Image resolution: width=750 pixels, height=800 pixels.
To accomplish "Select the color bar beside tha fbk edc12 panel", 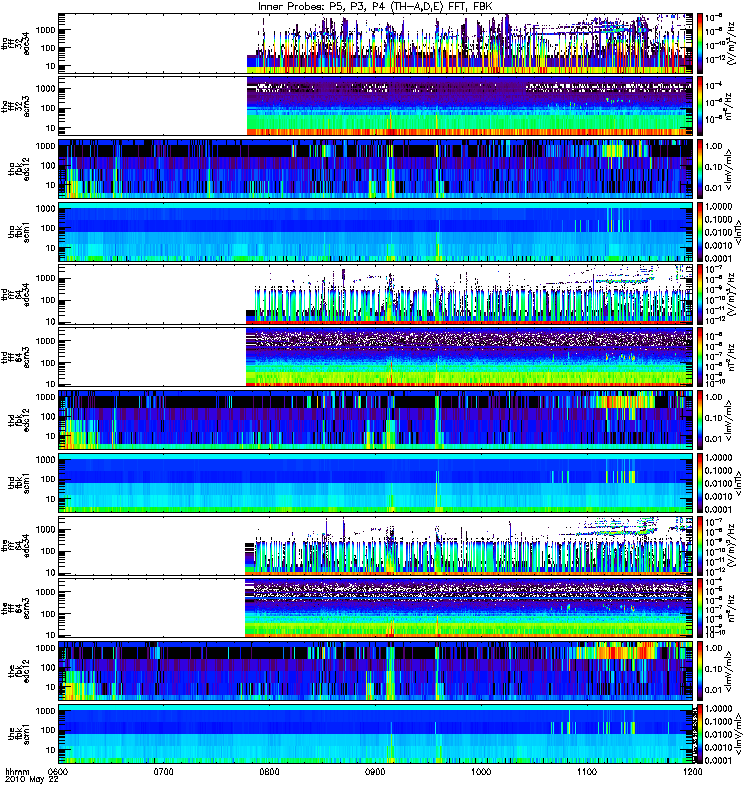I will point(700,169).
